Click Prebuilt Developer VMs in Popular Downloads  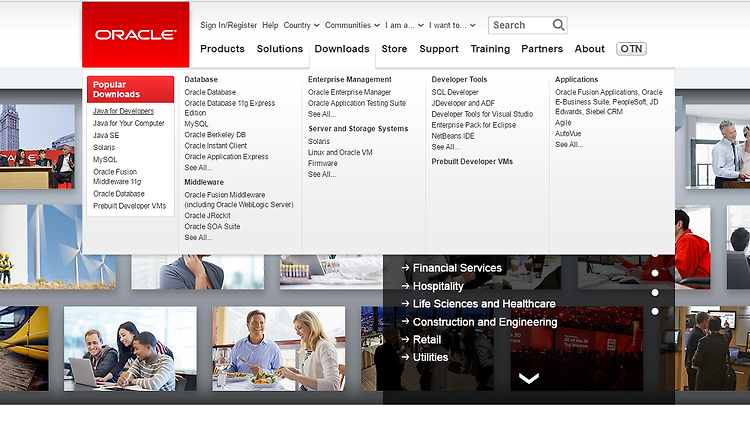point(130,206)
